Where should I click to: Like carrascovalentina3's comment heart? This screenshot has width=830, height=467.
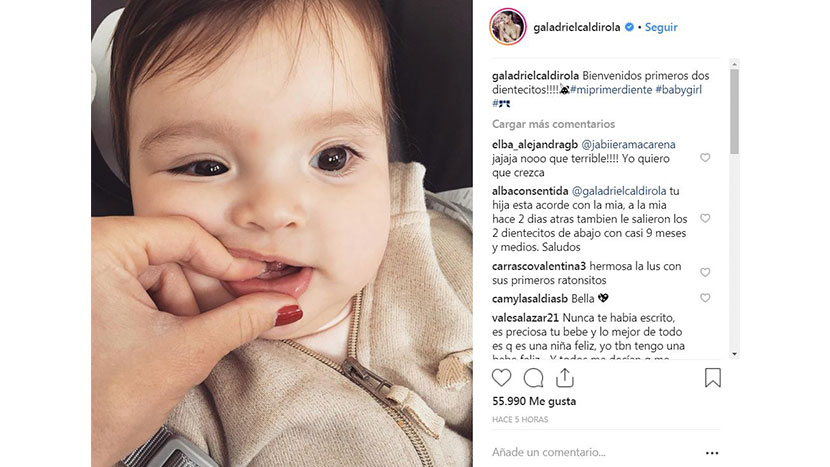(x=705, y=272)
